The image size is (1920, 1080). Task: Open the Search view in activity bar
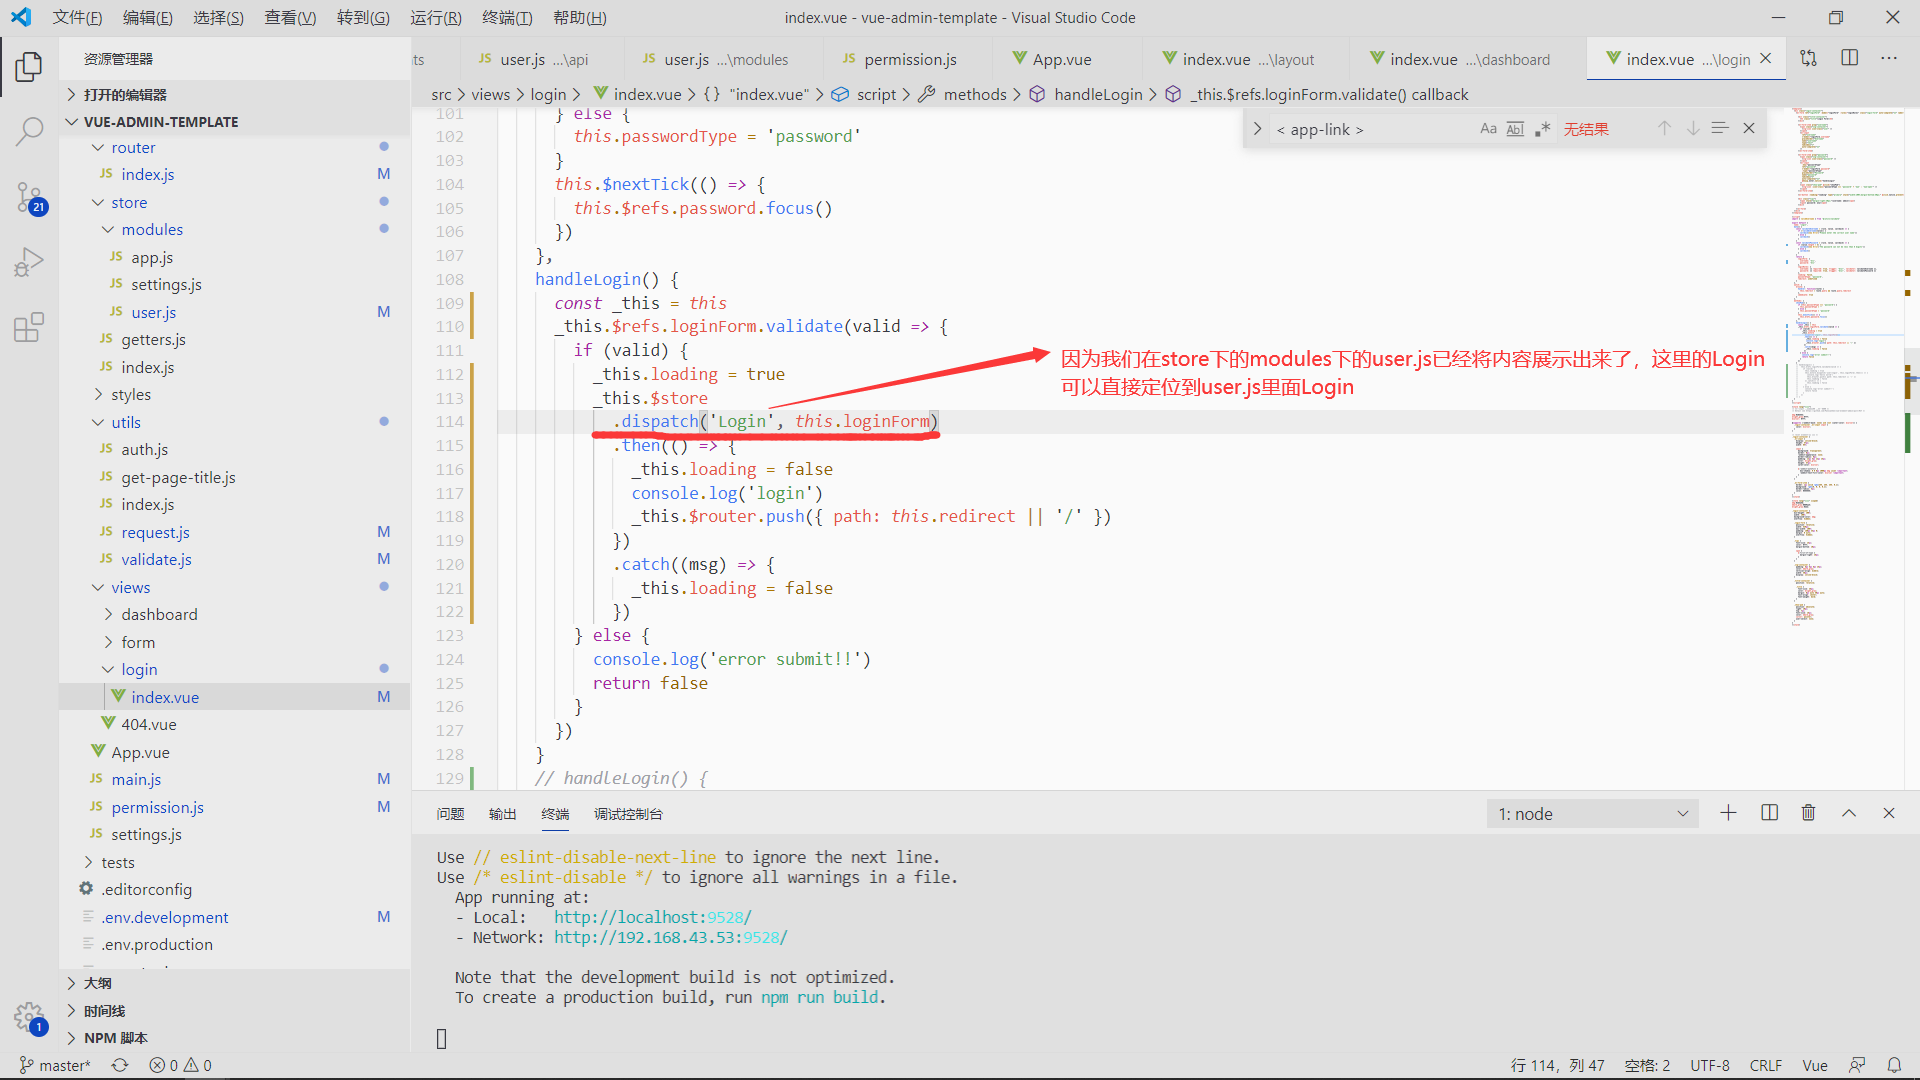click(29, 130)
